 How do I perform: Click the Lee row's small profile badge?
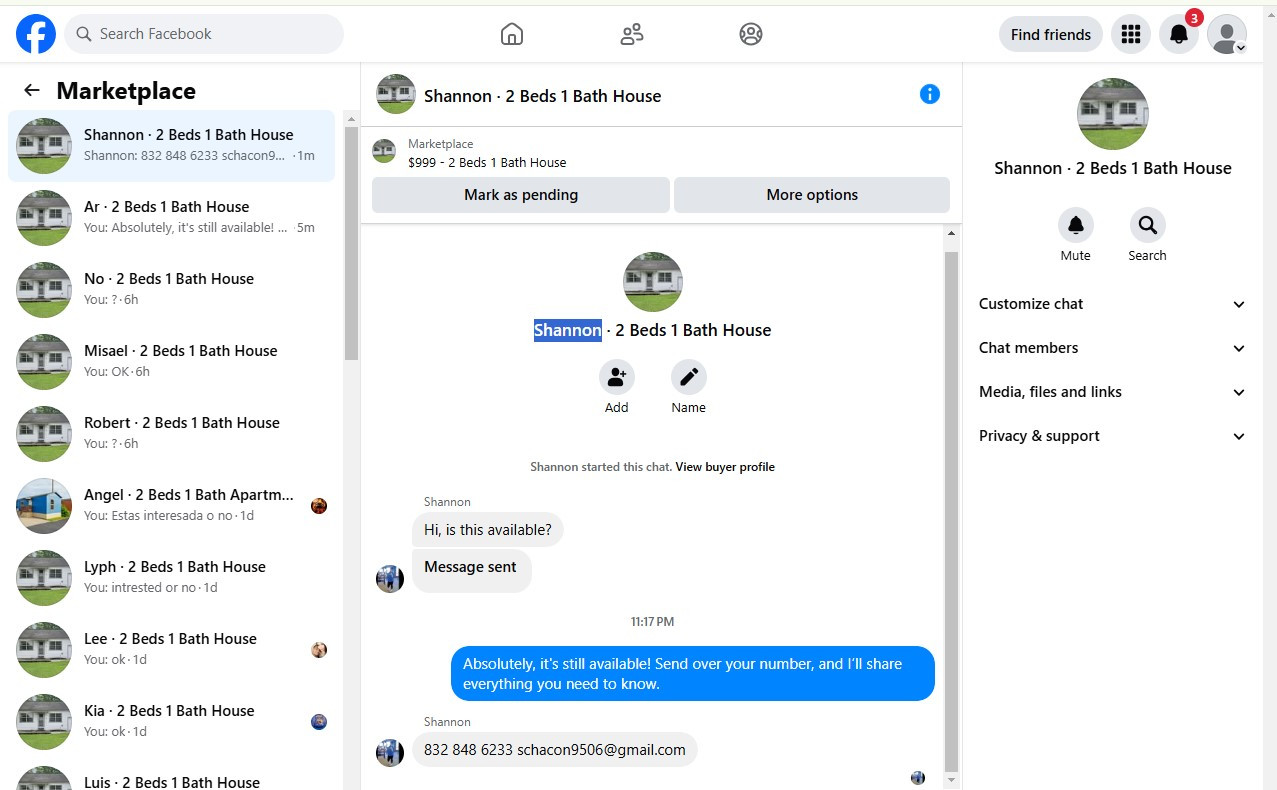click(x=319, y=650)
